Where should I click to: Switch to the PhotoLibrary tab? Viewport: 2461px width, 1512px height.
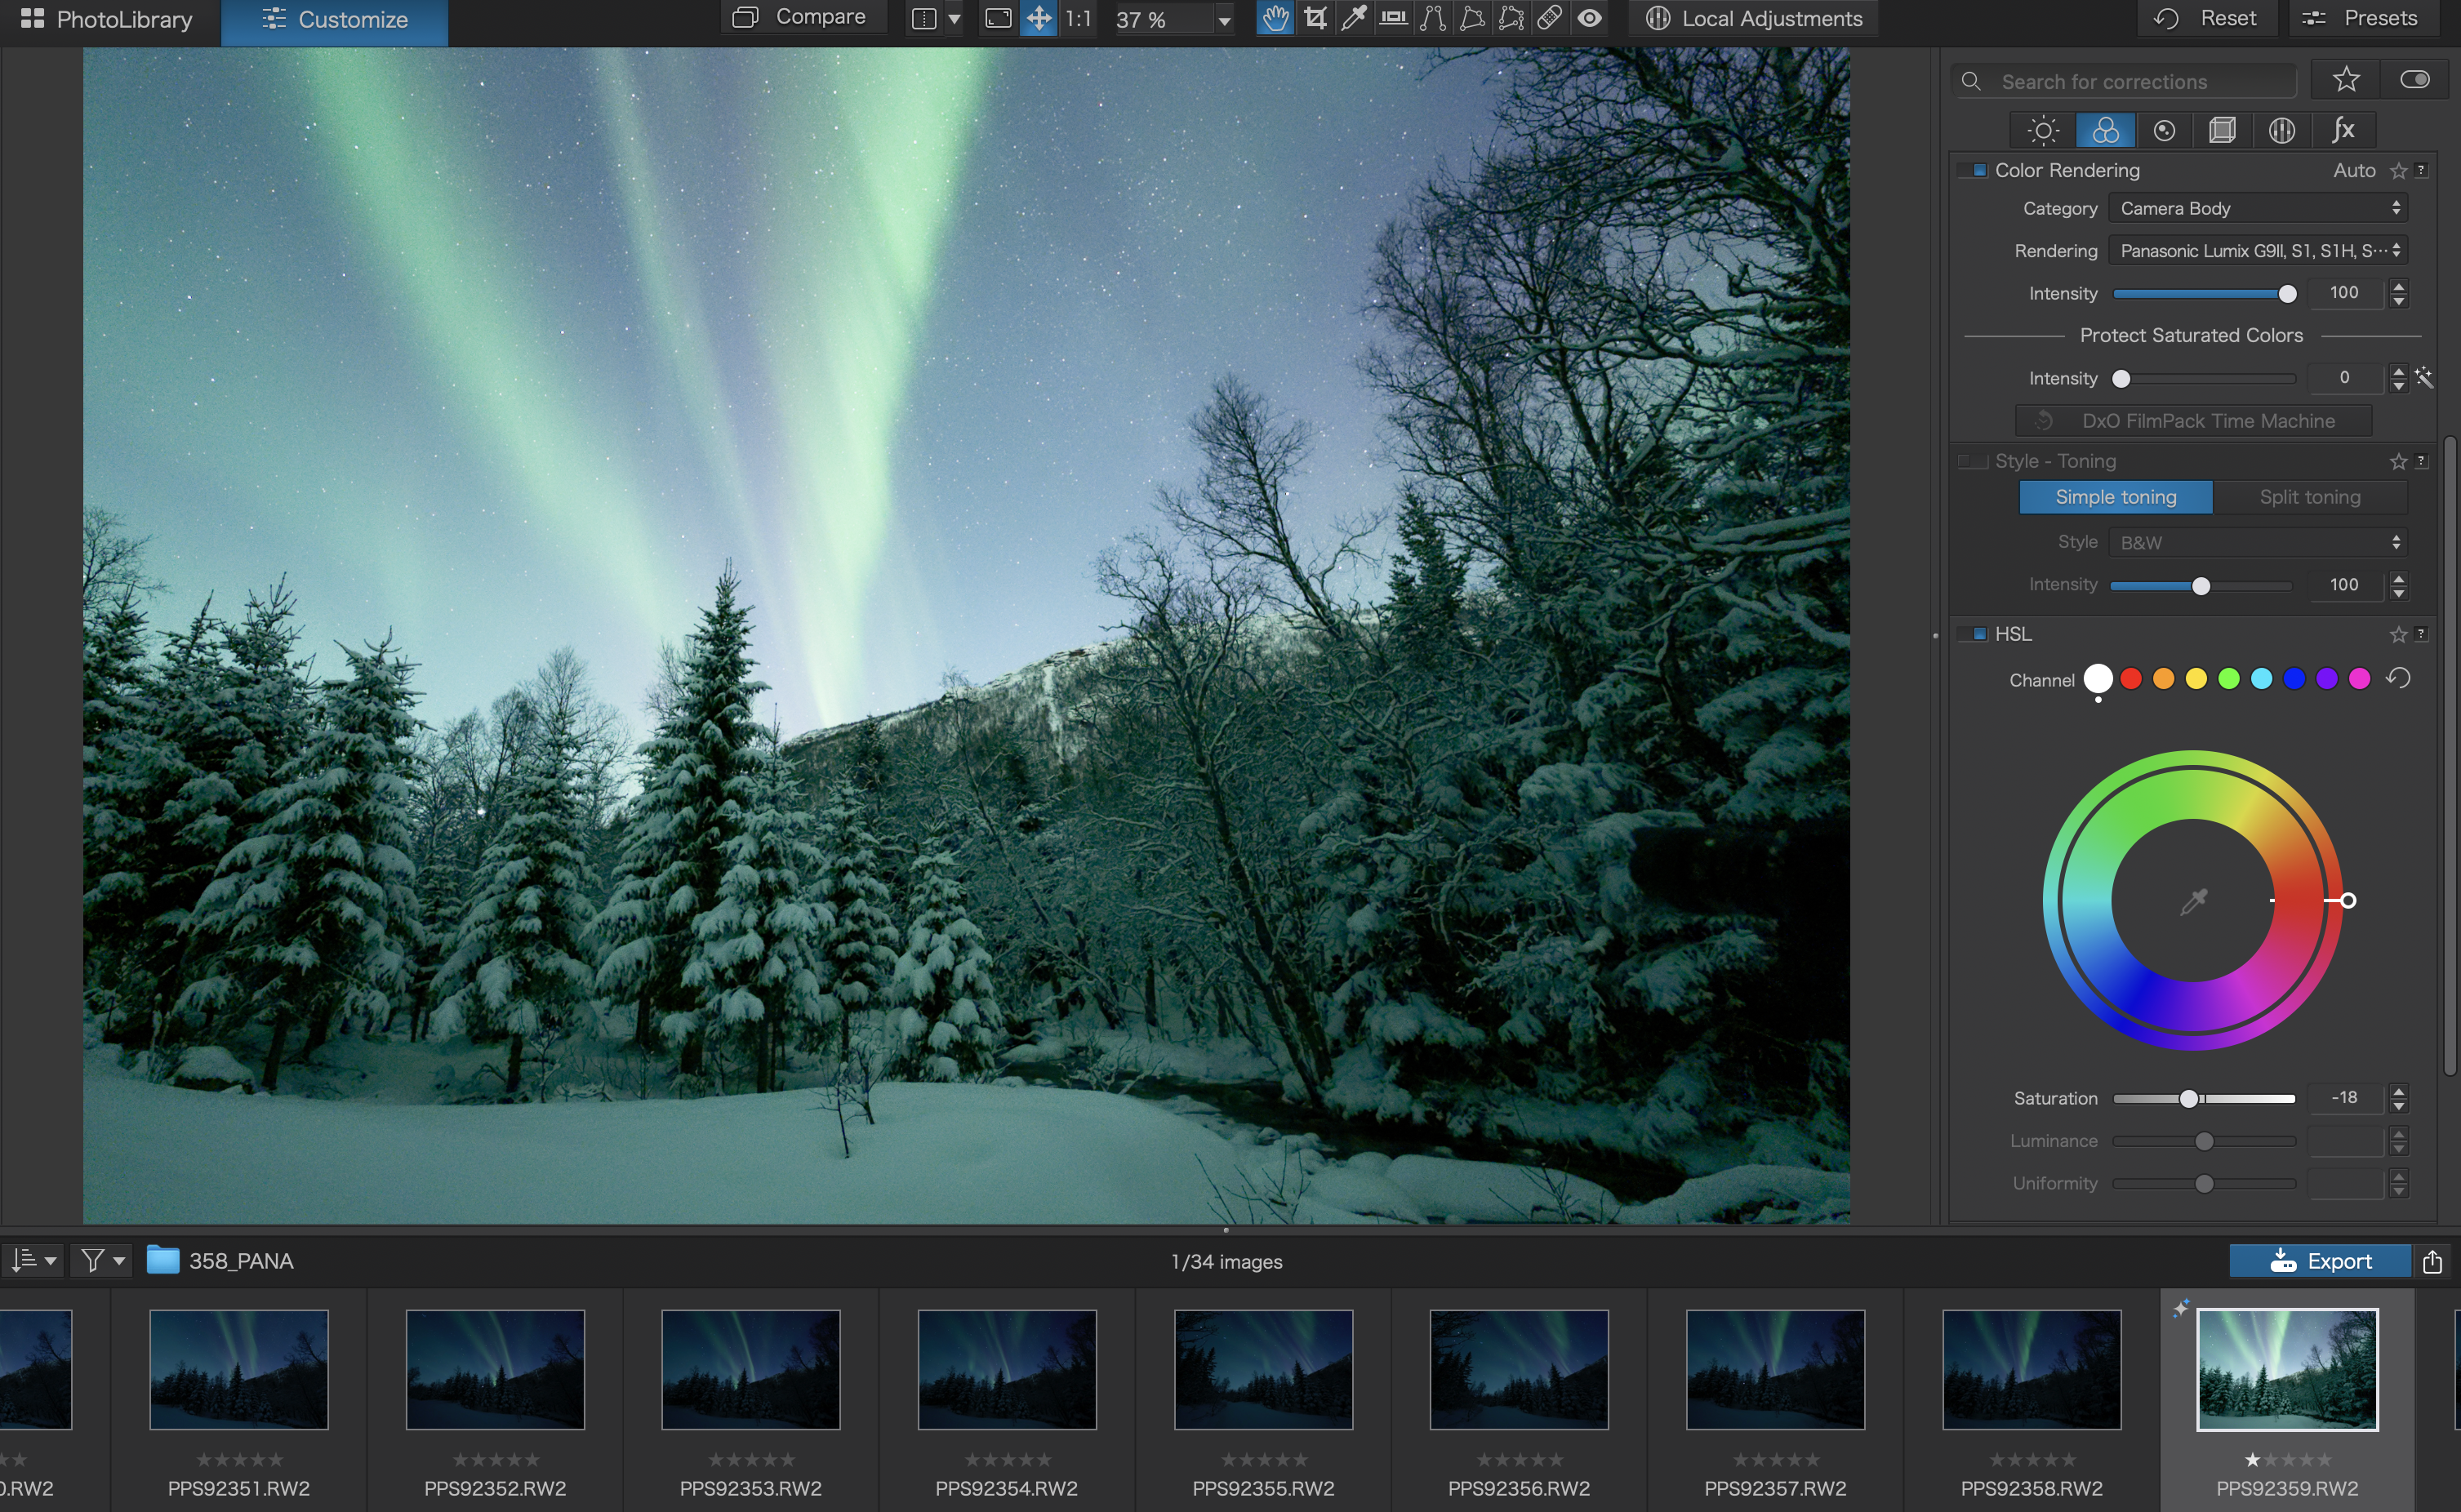[x=106, y=19]
